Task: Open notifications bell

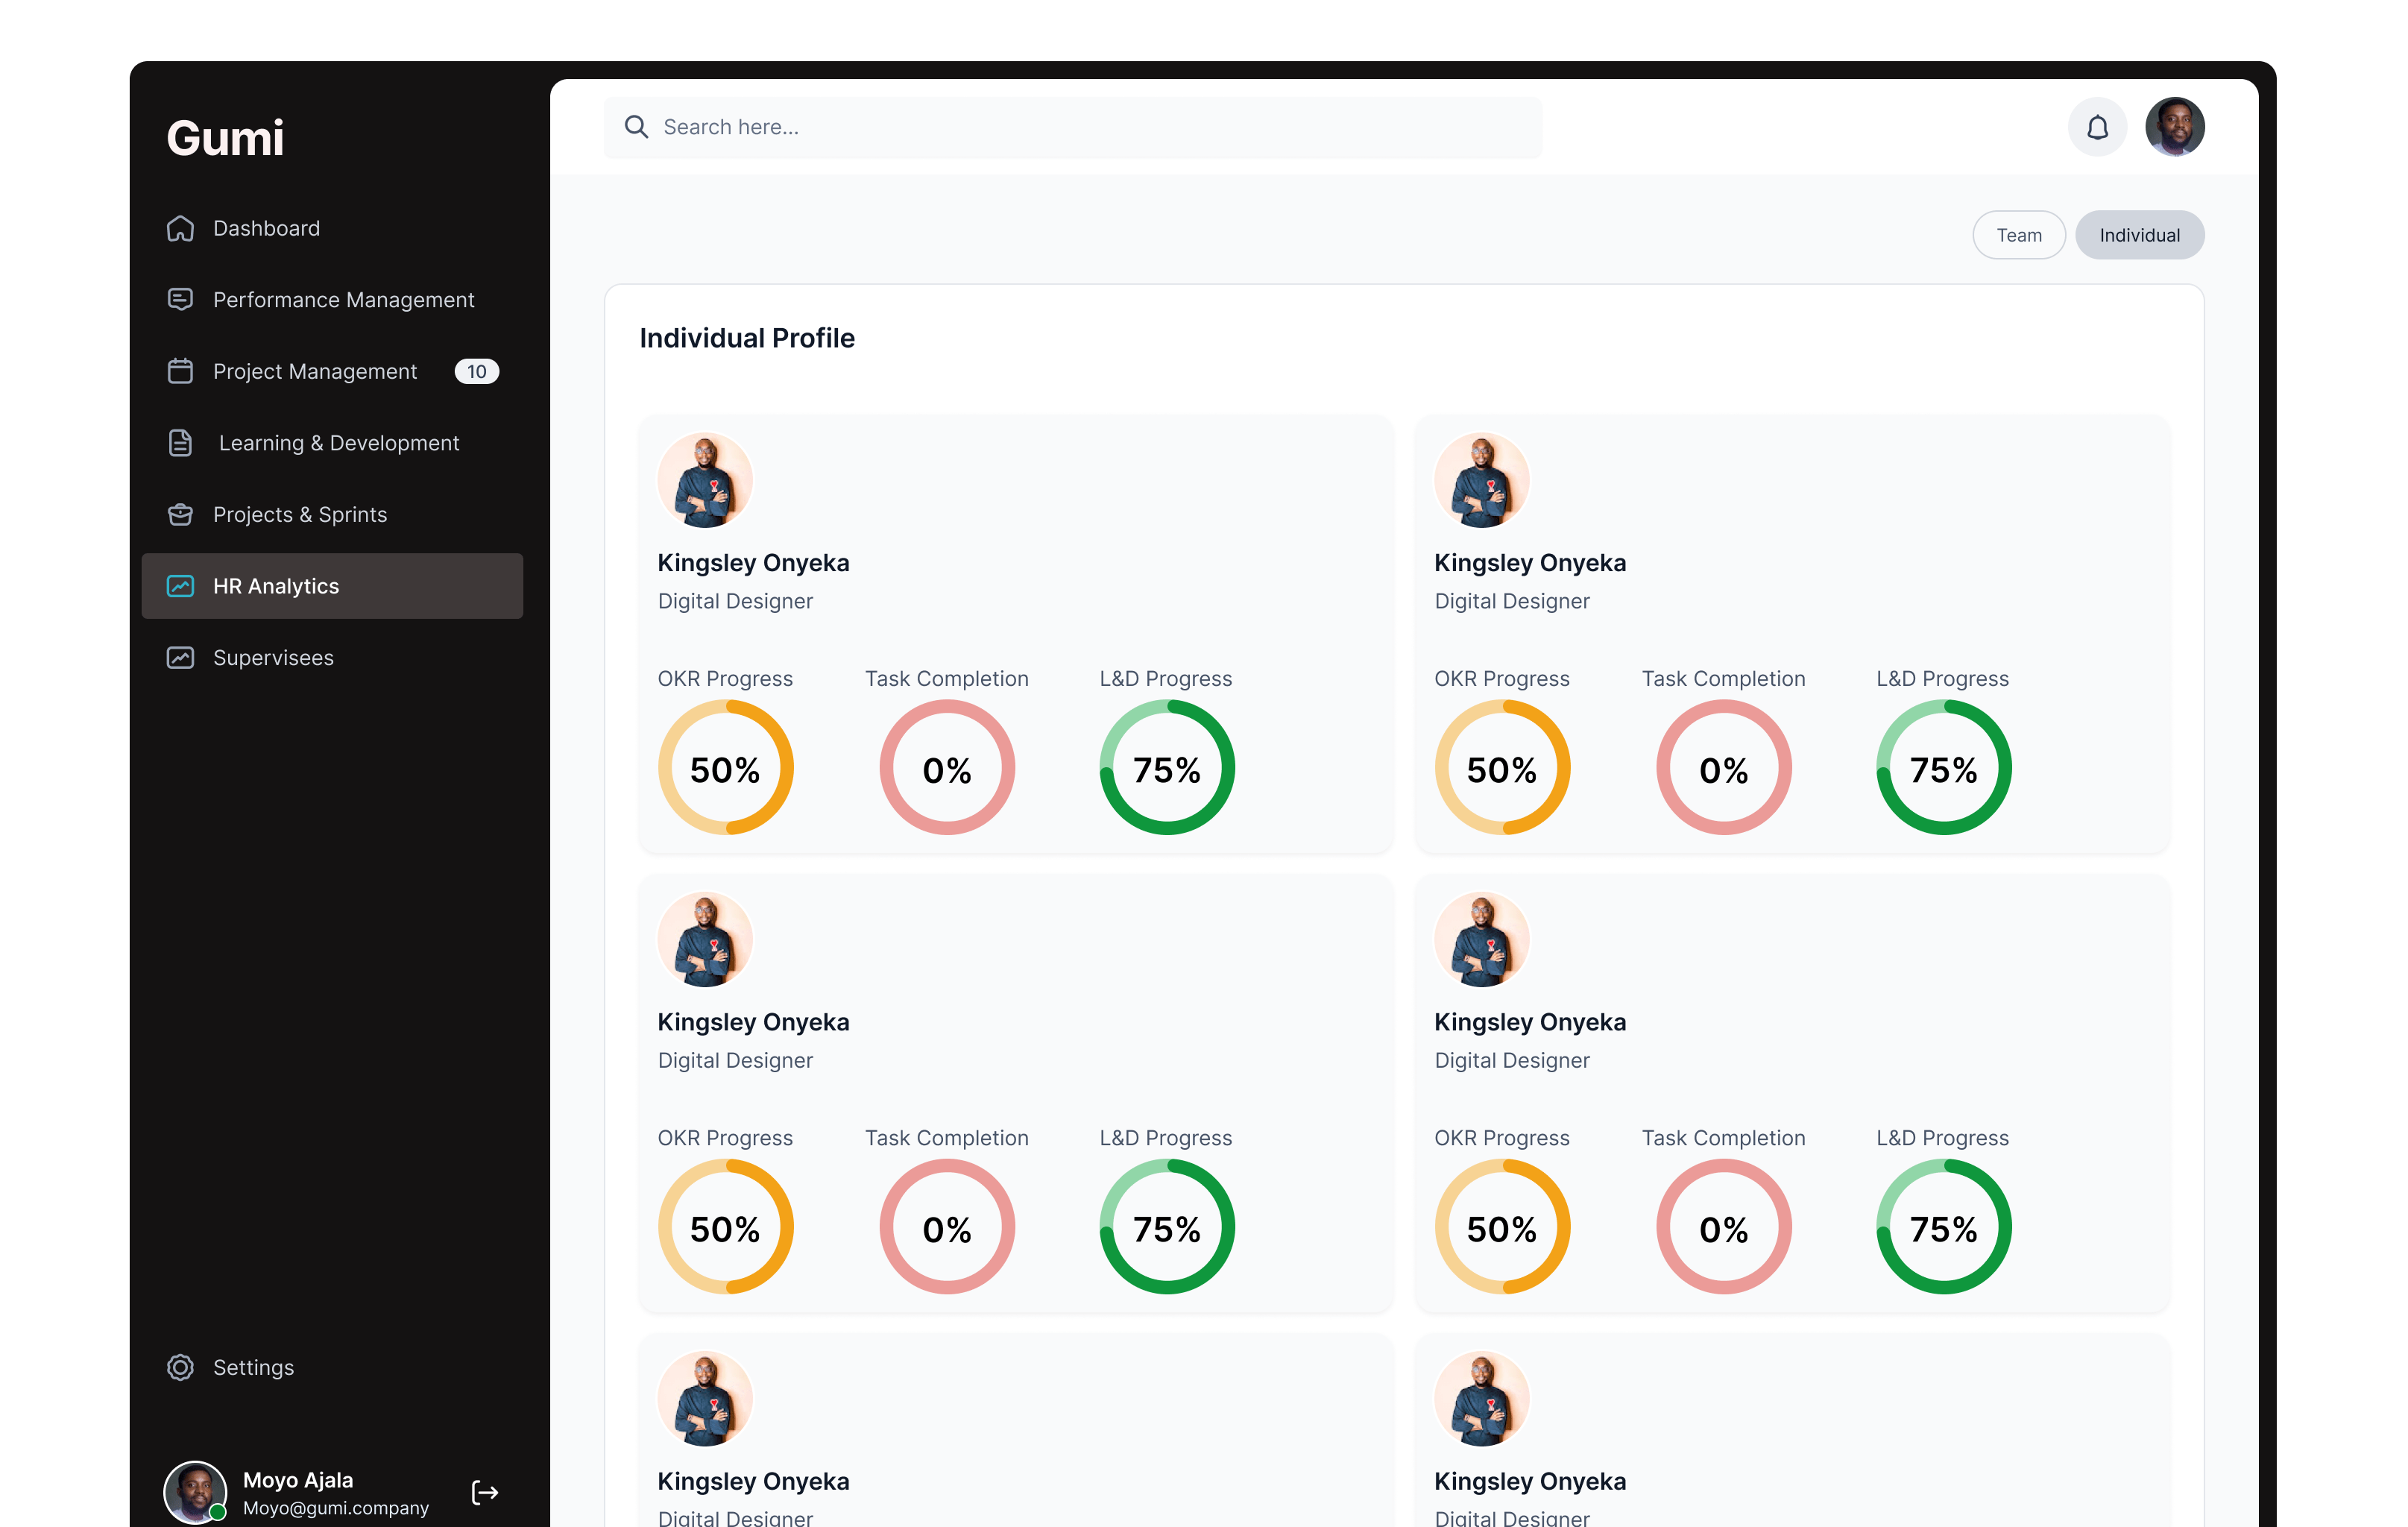Action: coord(2097,127)
